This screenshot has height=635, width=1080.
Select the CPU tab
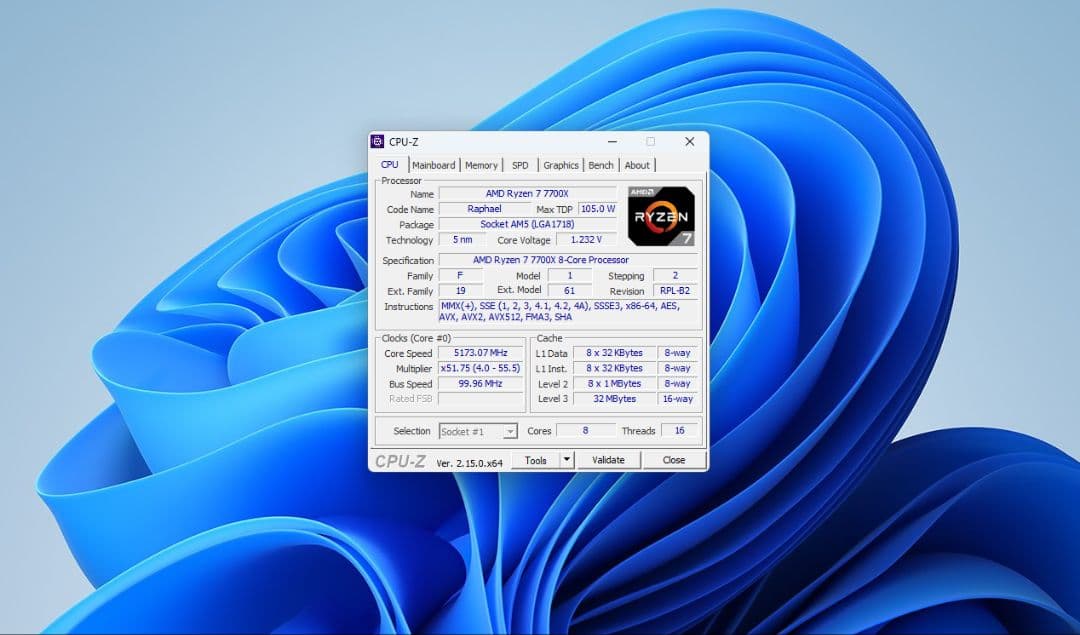click(x=389, y=164)
